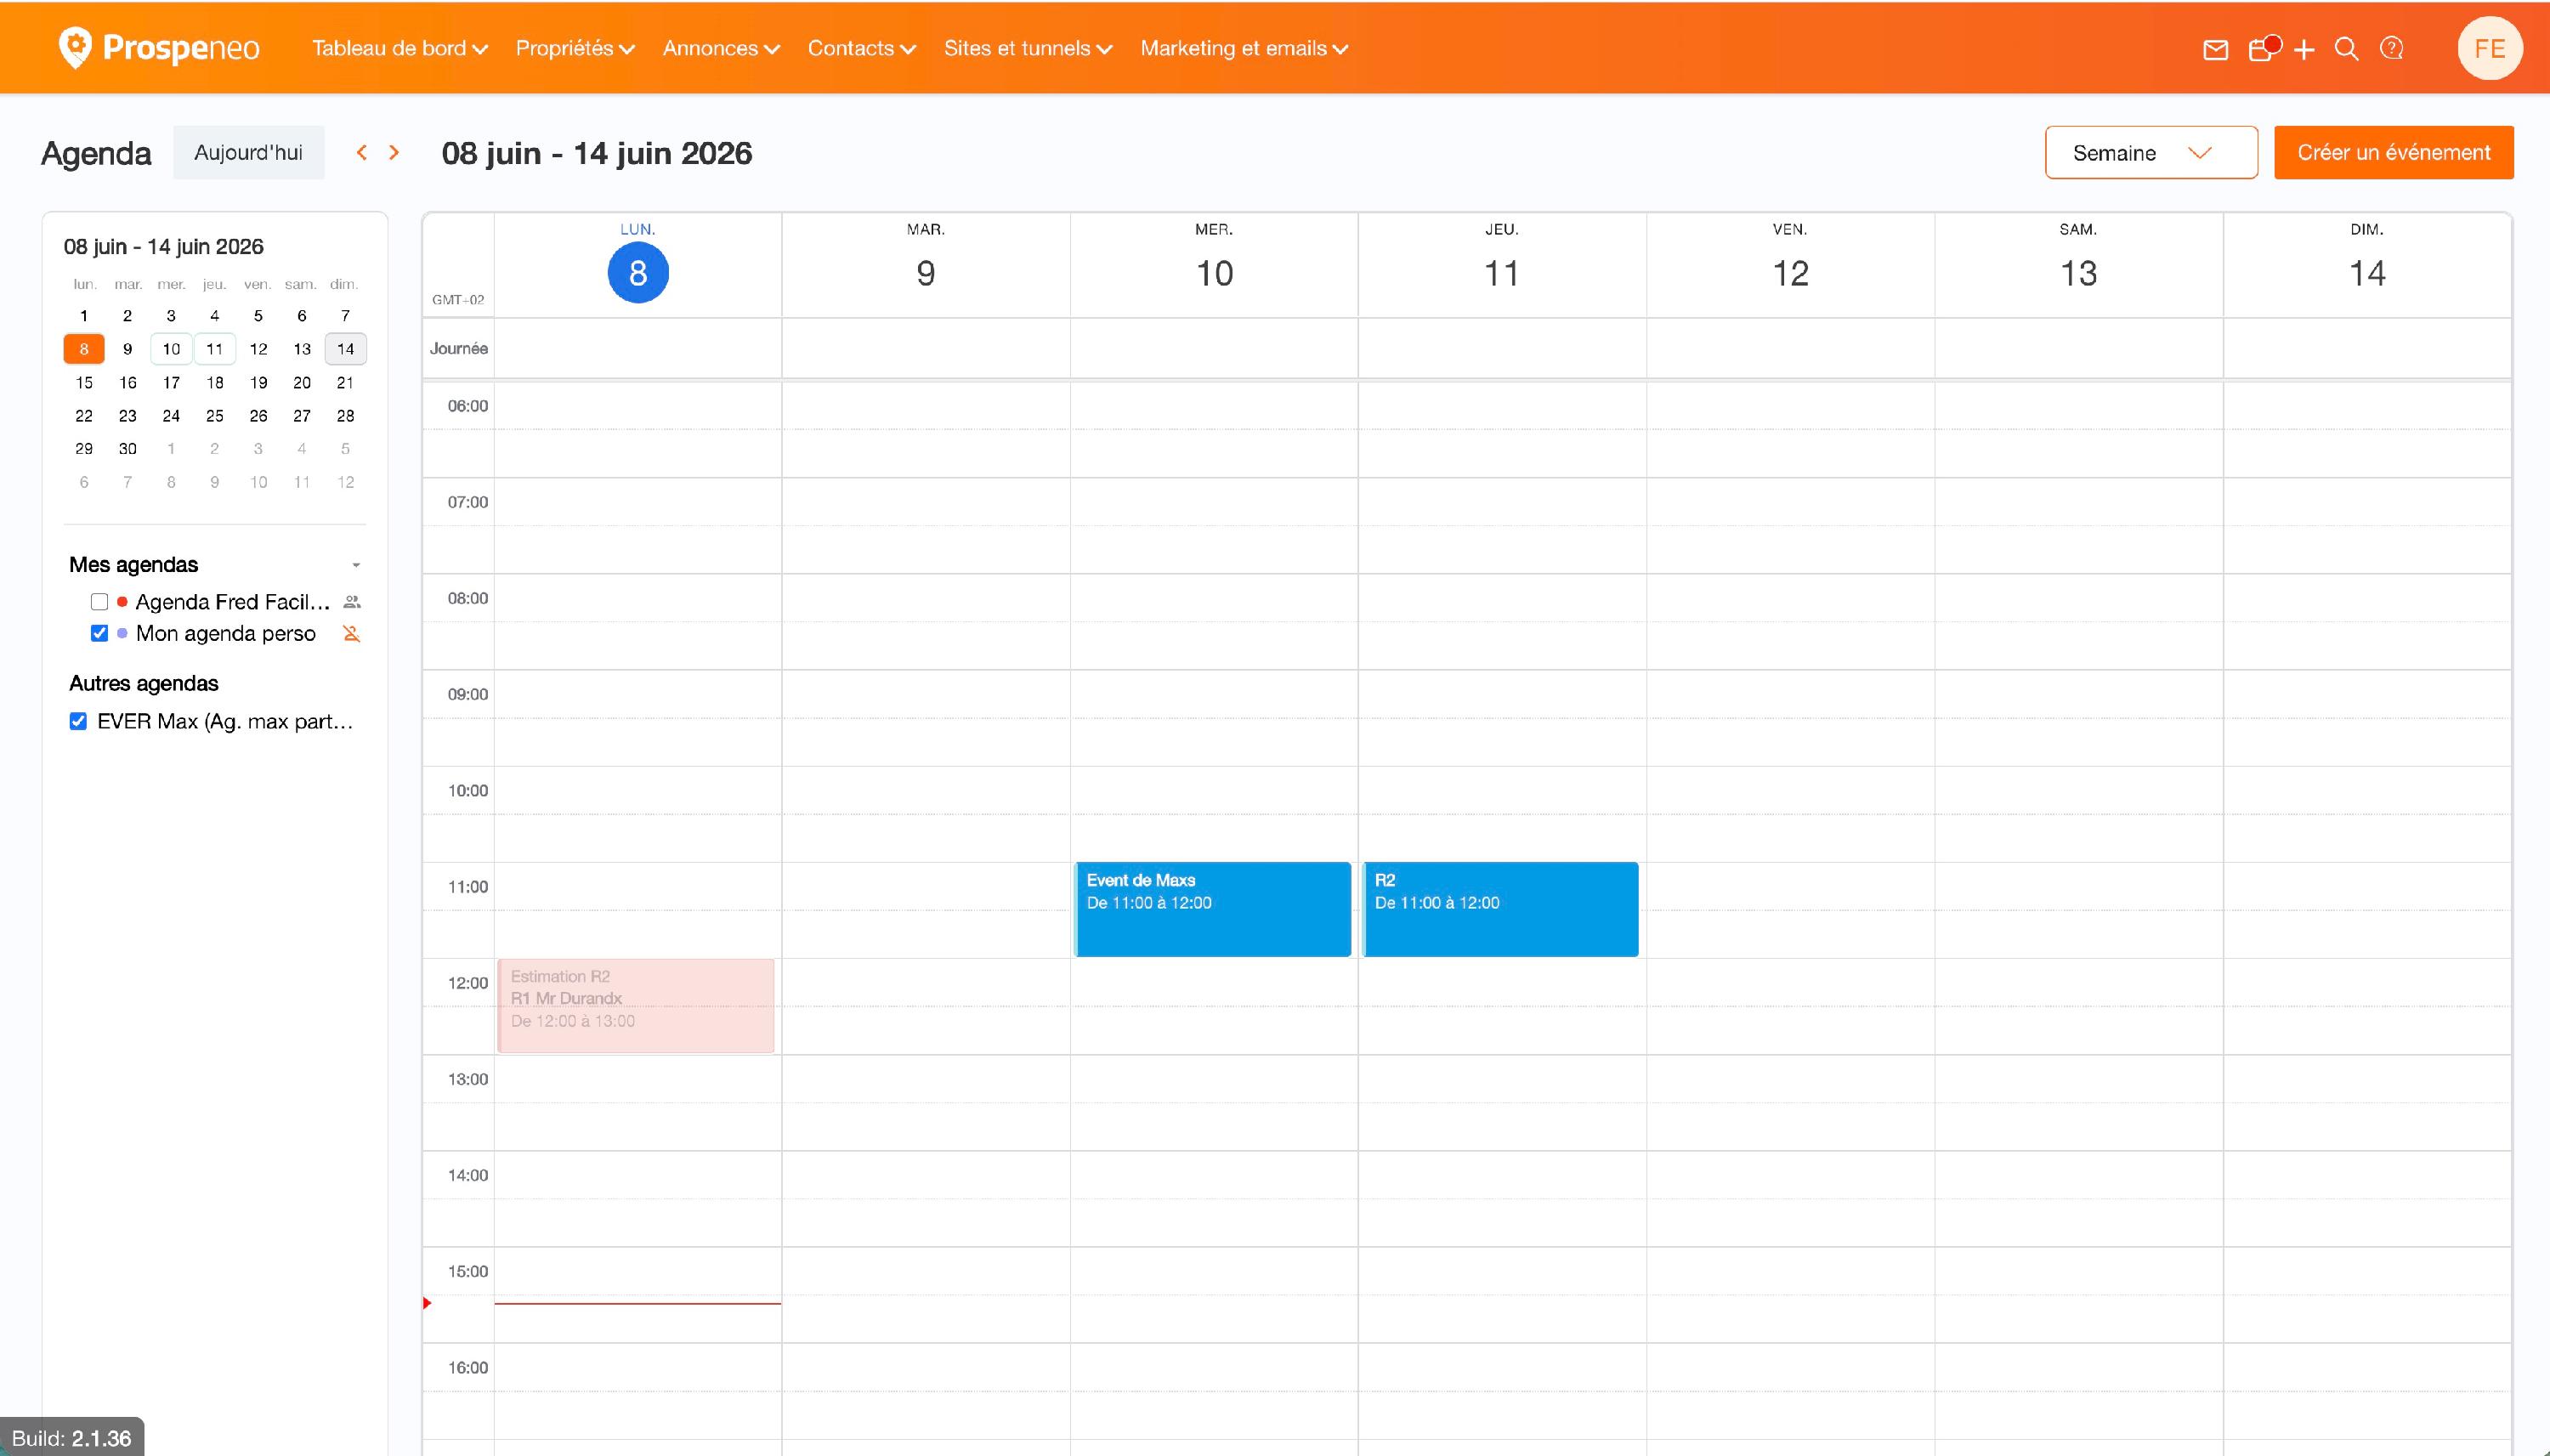Select Wednesday 10 in the week header
The height and width of the screenshot is (1456, 2550).
[x=1214, y=272]
